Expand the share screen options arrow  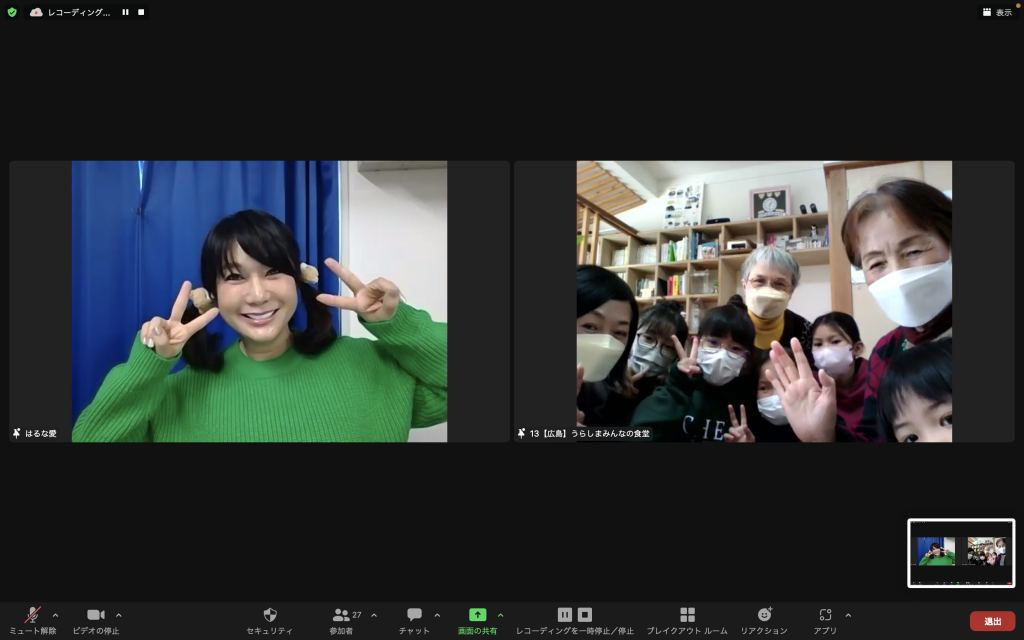(x=500, y=615)
